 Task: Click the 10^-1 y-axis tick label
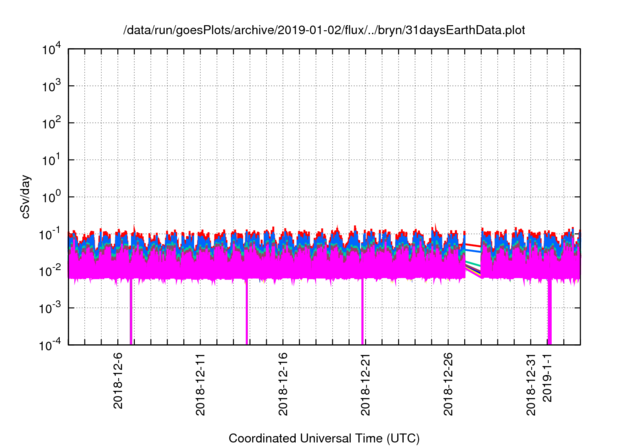(x=51, y=234)
